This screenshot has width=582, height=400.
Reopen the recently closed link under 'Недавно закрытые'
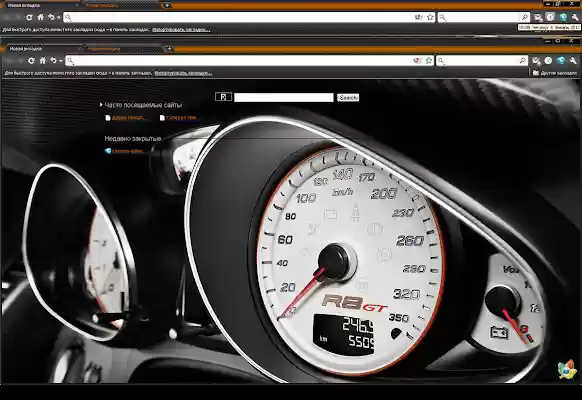(125, 151)
